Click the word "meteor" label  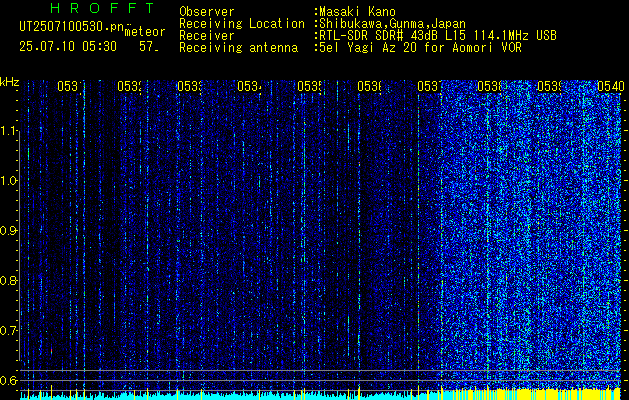[x=145, y=32]
